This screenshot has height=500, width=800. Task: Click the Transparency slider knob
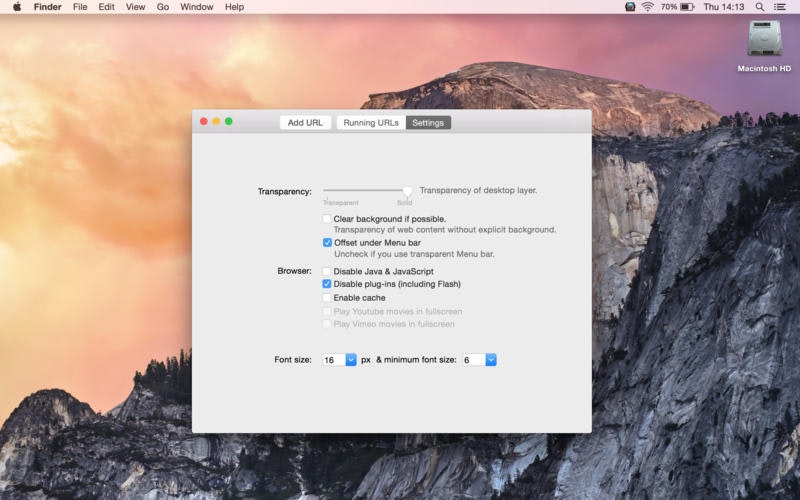pyautogui.click(x=407, y=191)
